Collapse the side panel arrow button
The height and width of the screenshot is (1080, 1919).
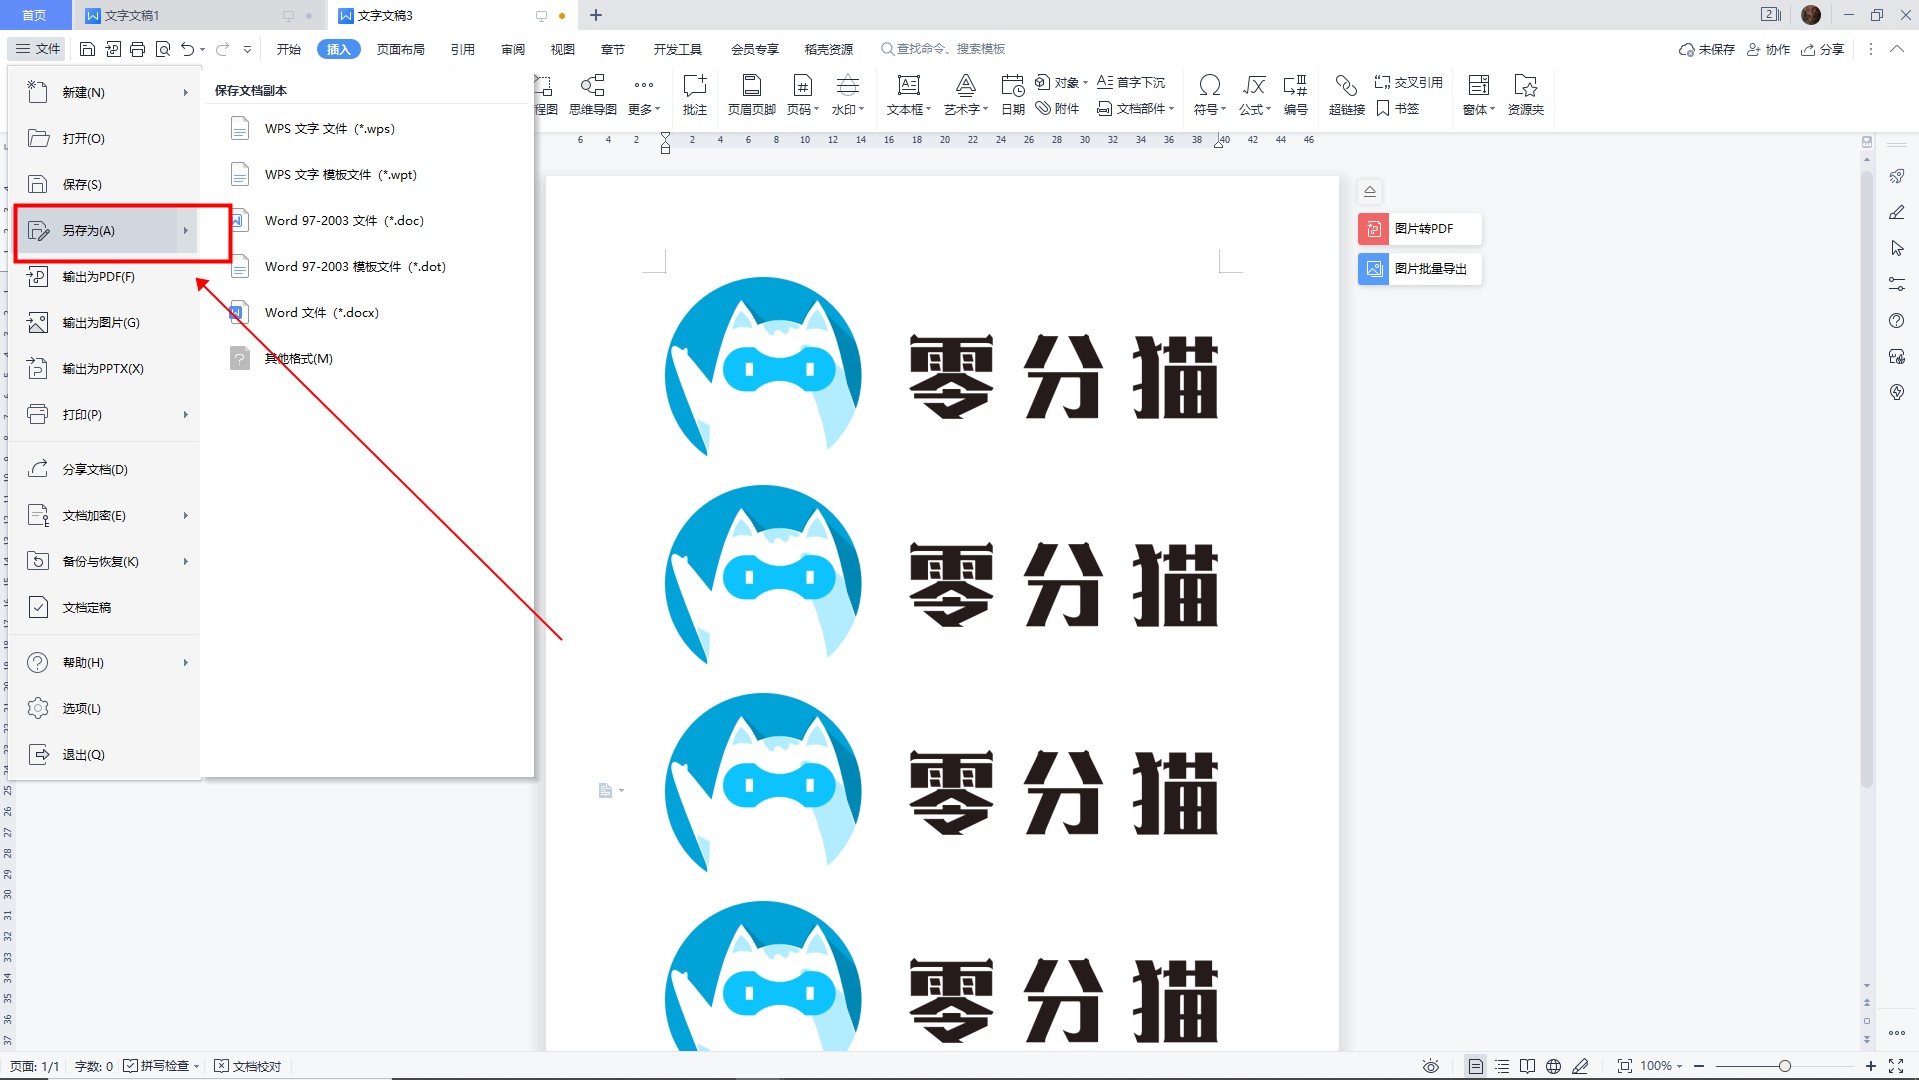click(x=1370, y=191)
